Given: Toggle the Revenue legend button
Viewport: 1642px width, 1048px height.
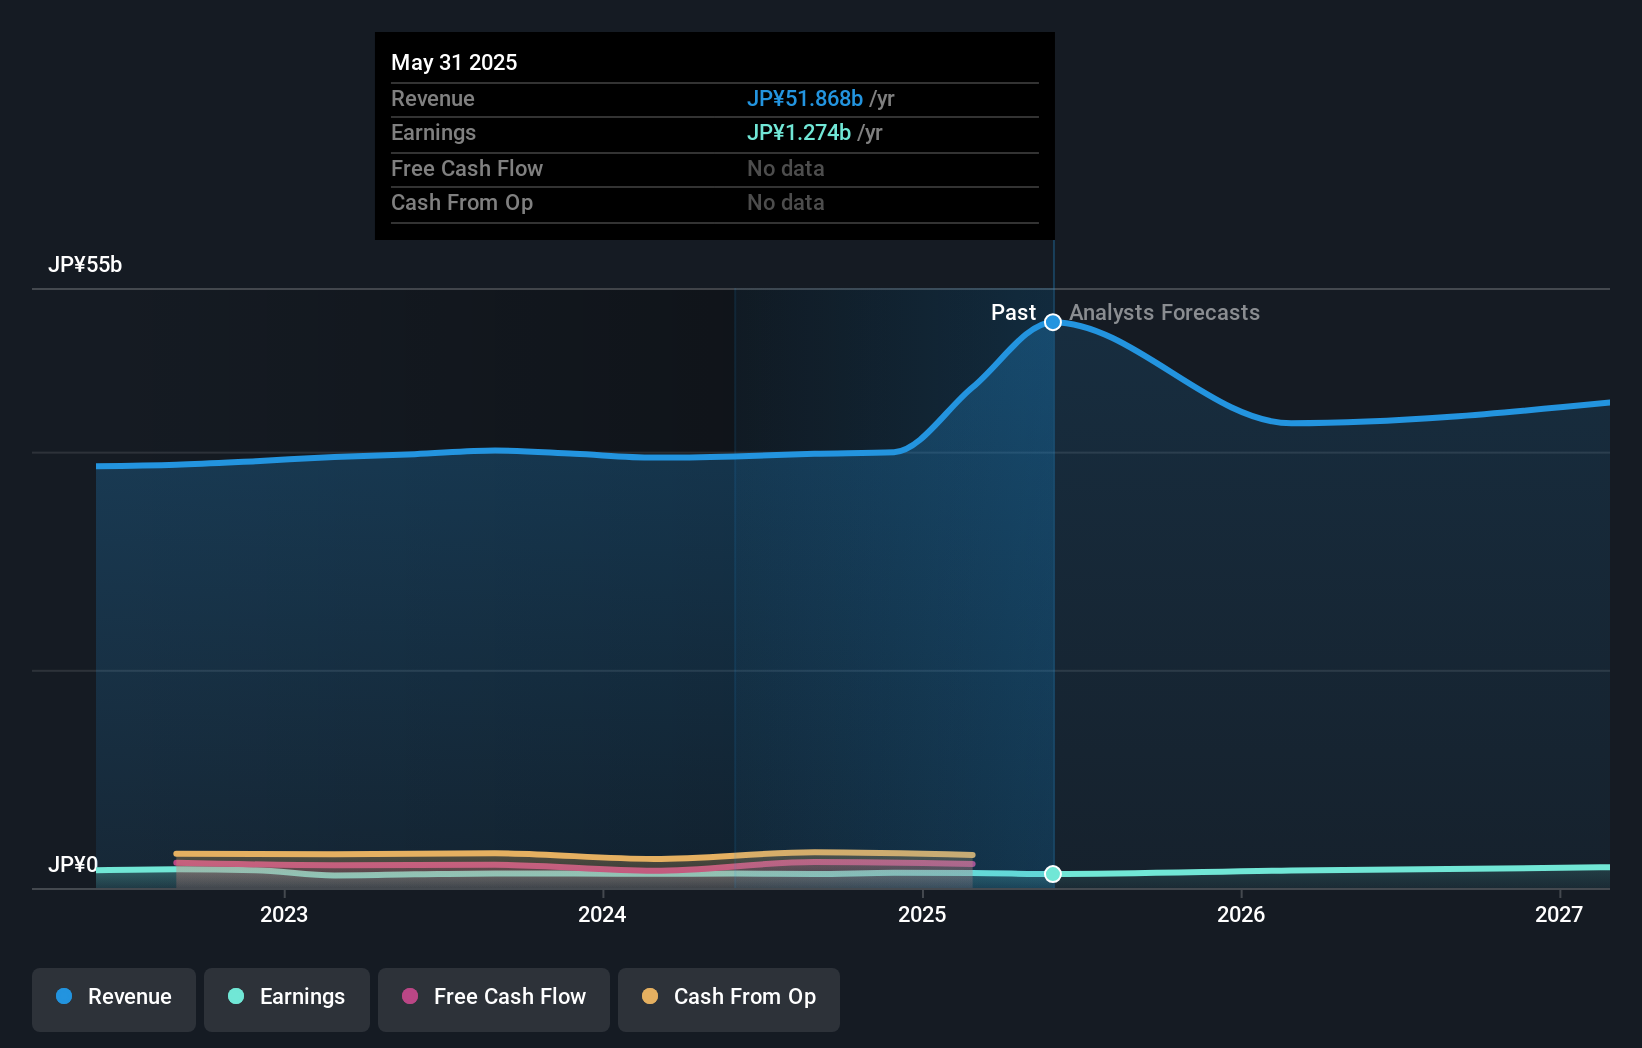Looking at the screenshot, I should pos(114,999).
